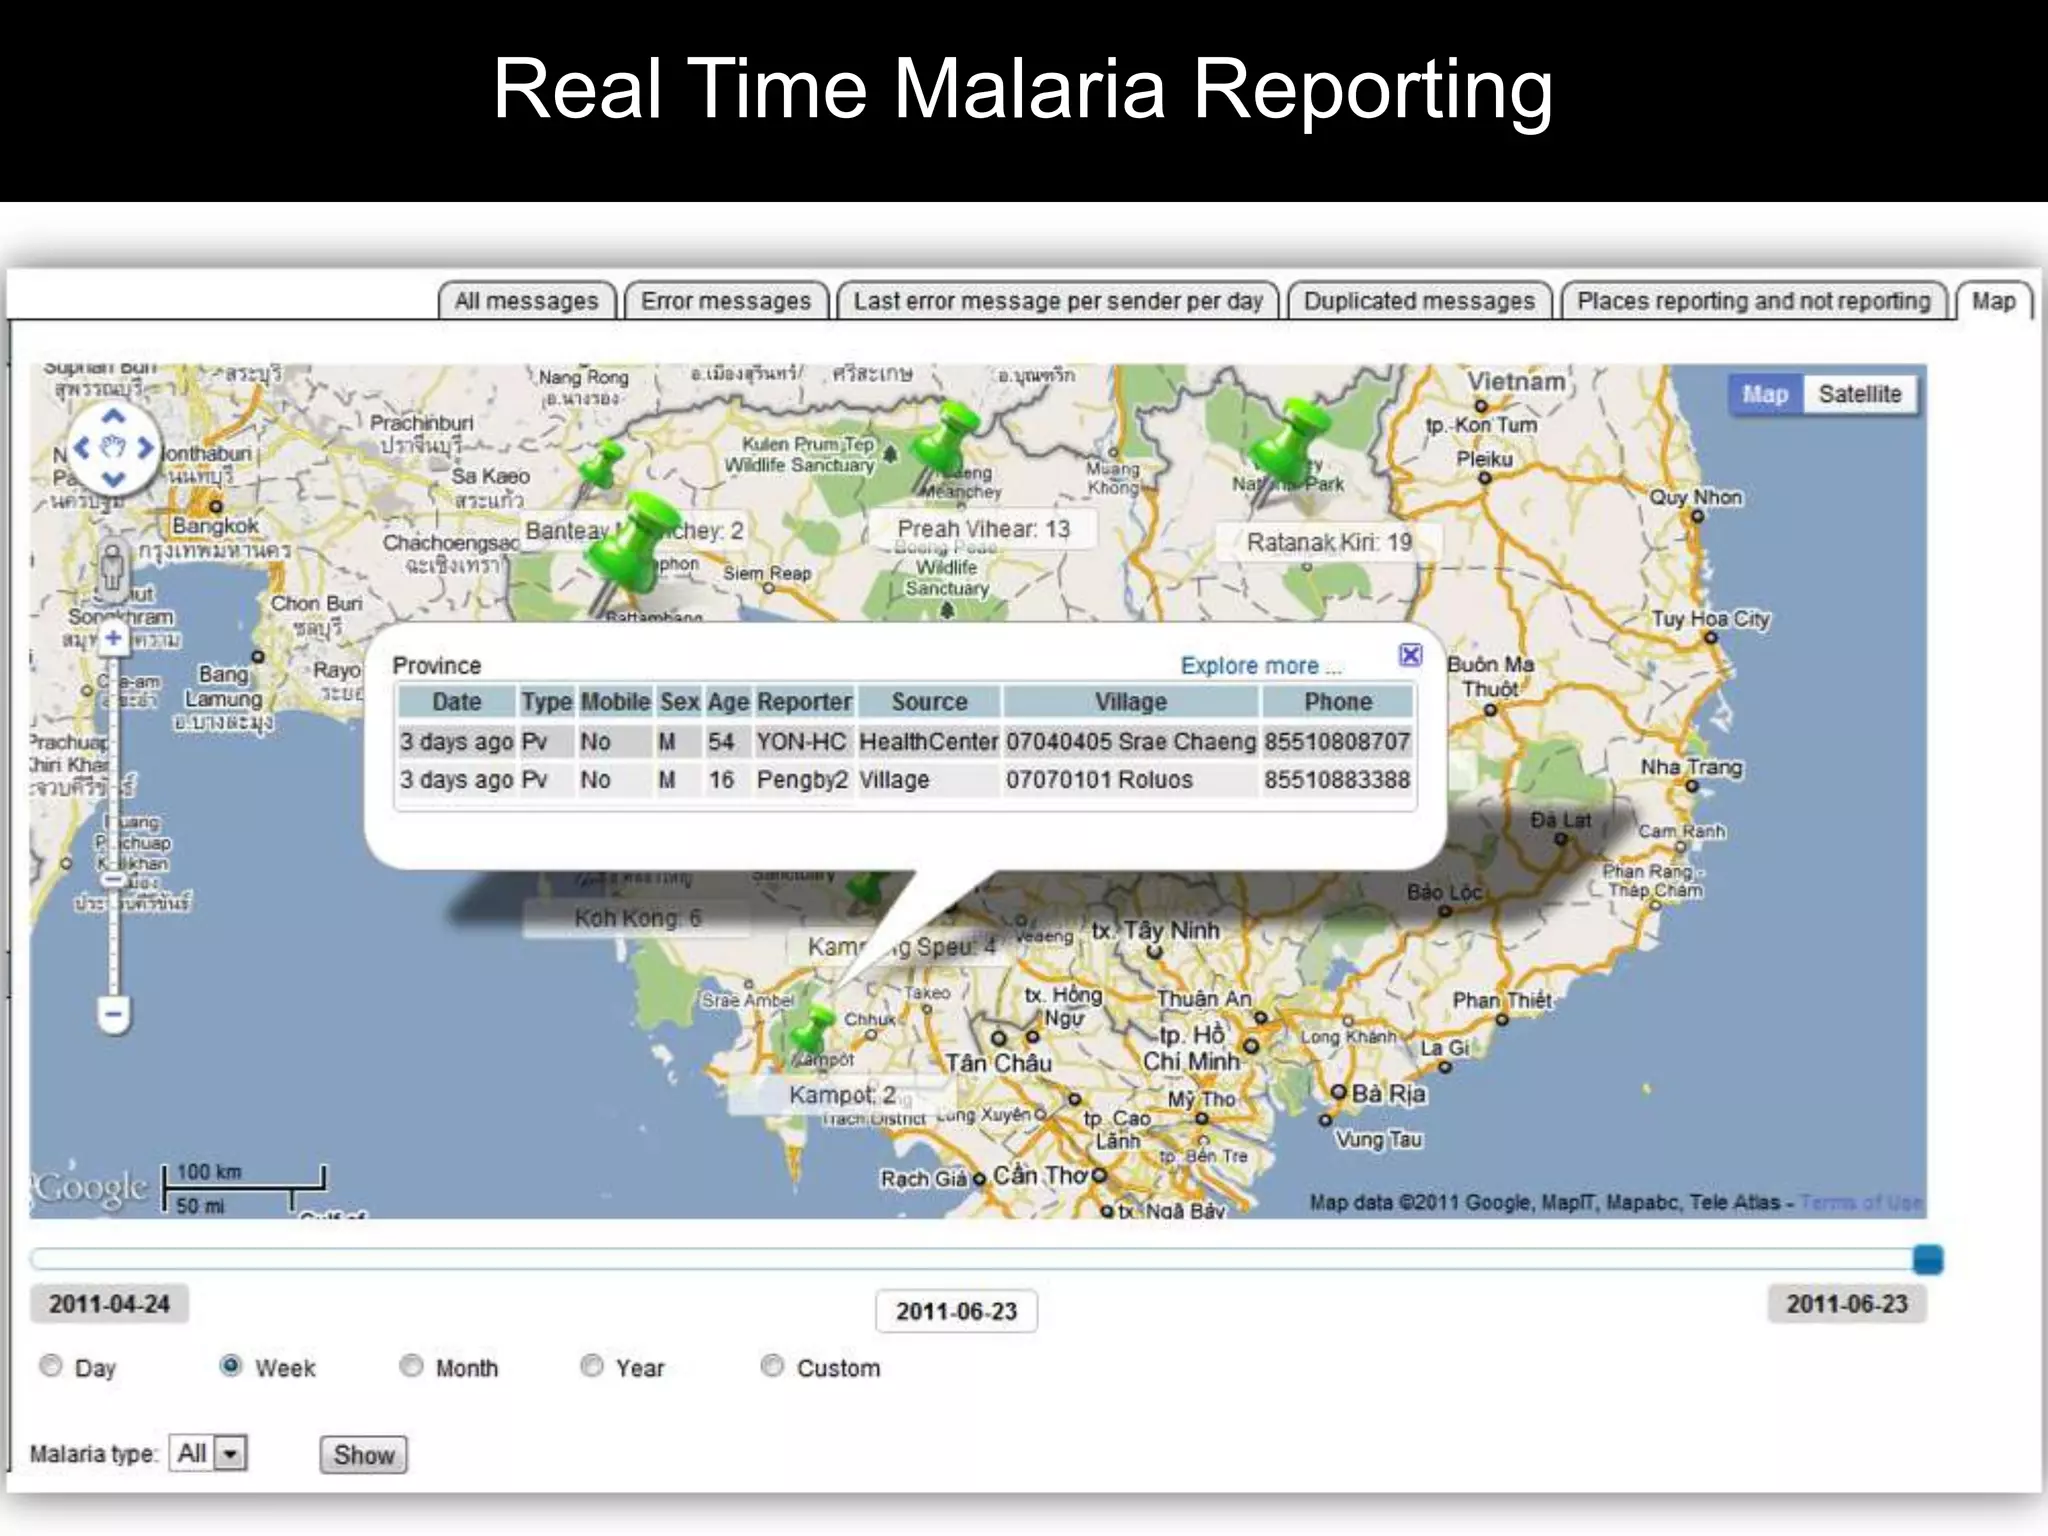Click the Kampong Speu: 4 label
This screenshot has width=2048, height=1536.
901,946
